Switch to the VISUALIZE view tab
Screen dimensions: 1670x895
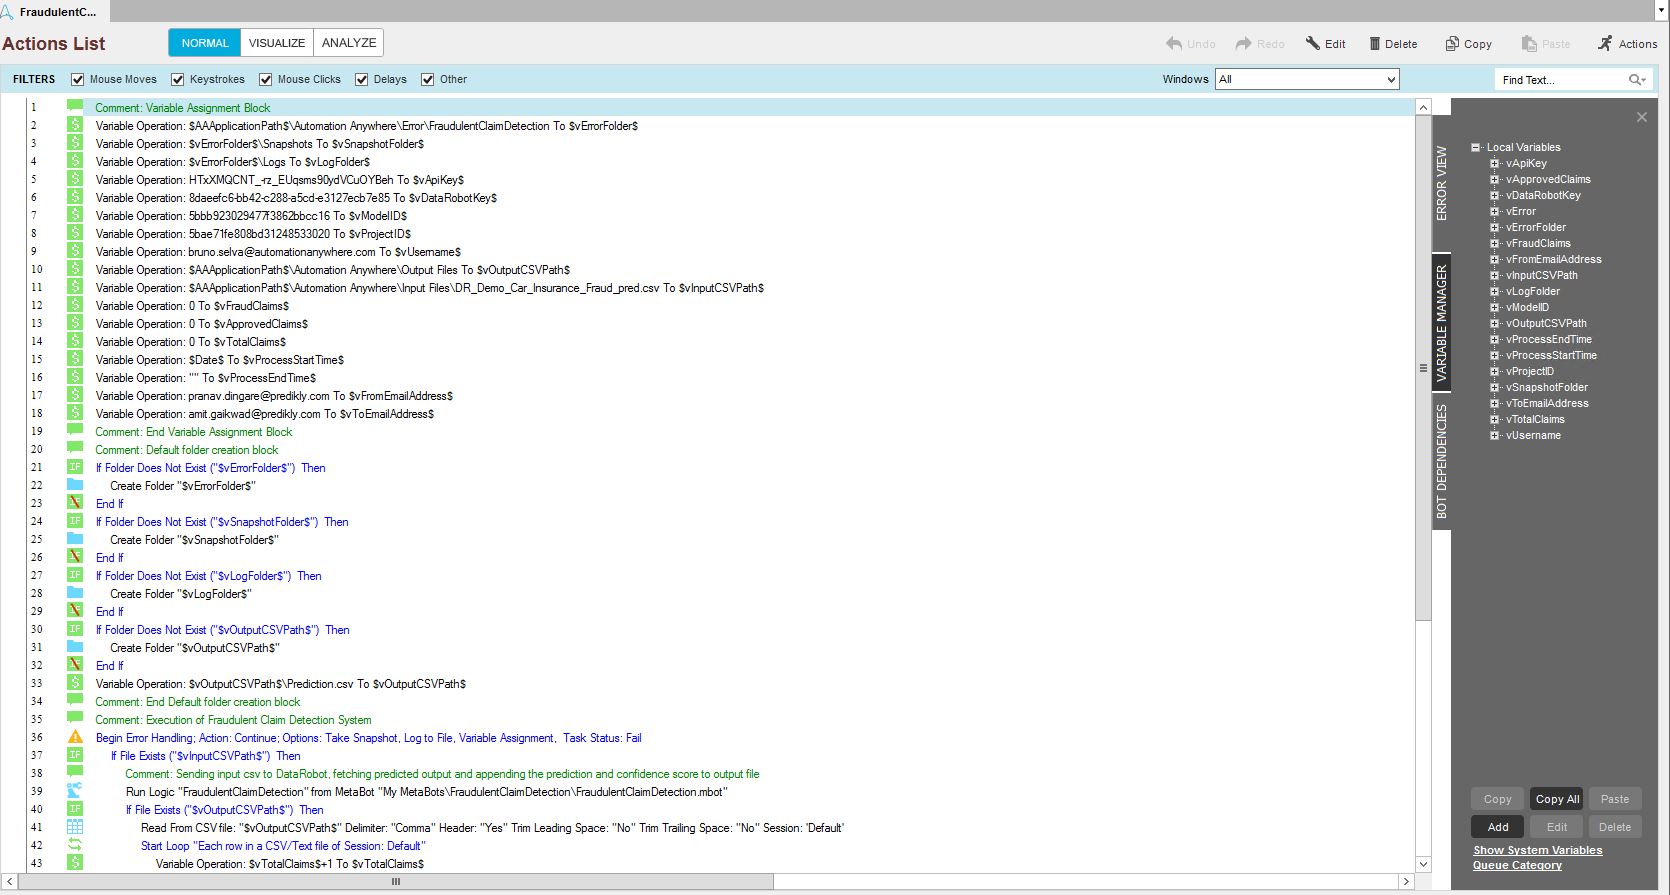(277, 43)
